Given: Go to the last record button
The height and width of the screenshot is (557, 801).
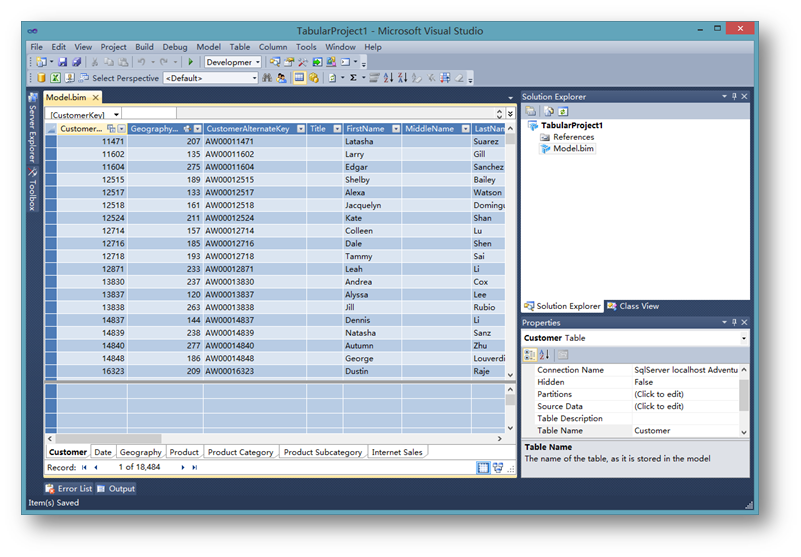Looking at the screenshot, I should 195,468.
